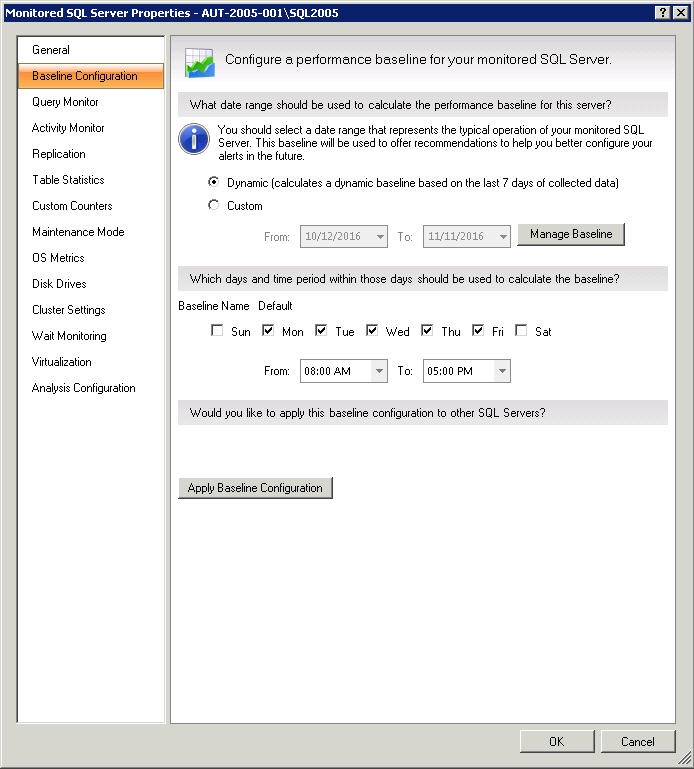Uncheck the Thu checkbox
Screen dimensions: 694x769
(x=427, y=330)
